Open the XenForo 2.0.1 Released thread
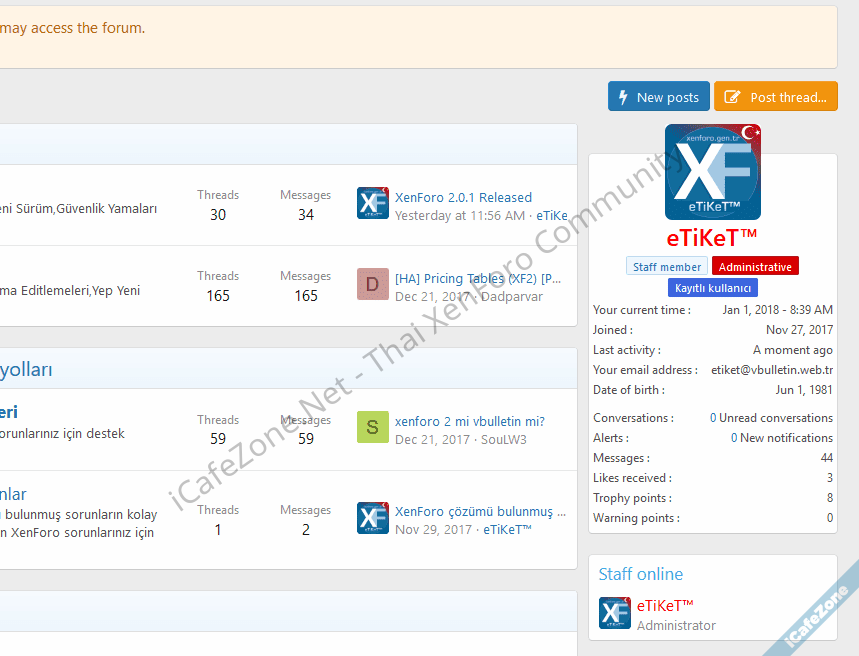The image size is (859, 656). (463, 197)
